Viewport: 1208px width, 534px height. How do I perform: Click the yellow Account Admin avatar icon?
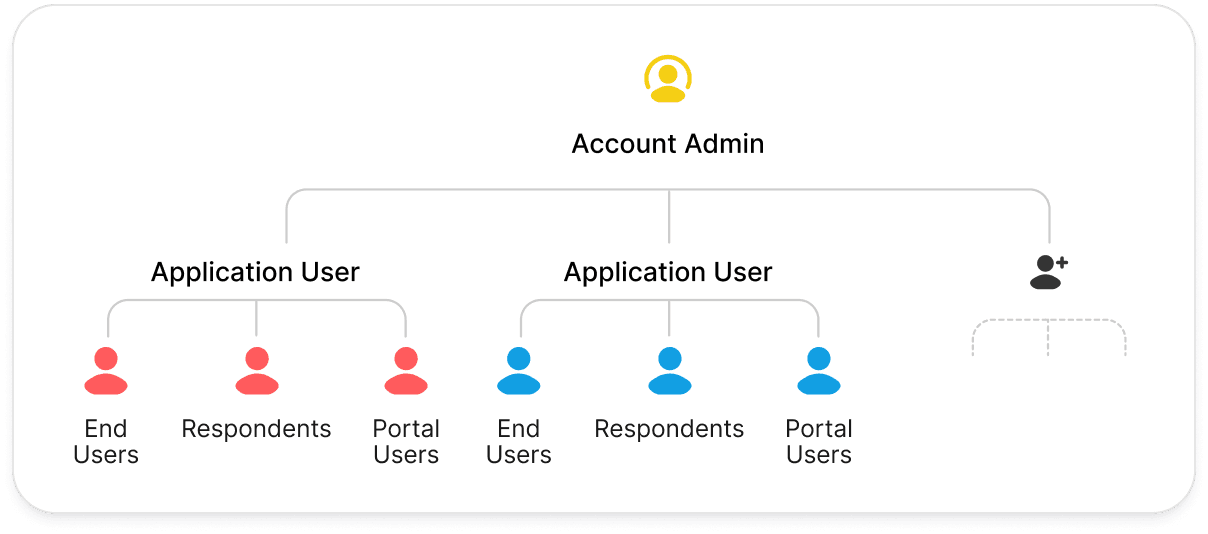[x=668, y=79]
